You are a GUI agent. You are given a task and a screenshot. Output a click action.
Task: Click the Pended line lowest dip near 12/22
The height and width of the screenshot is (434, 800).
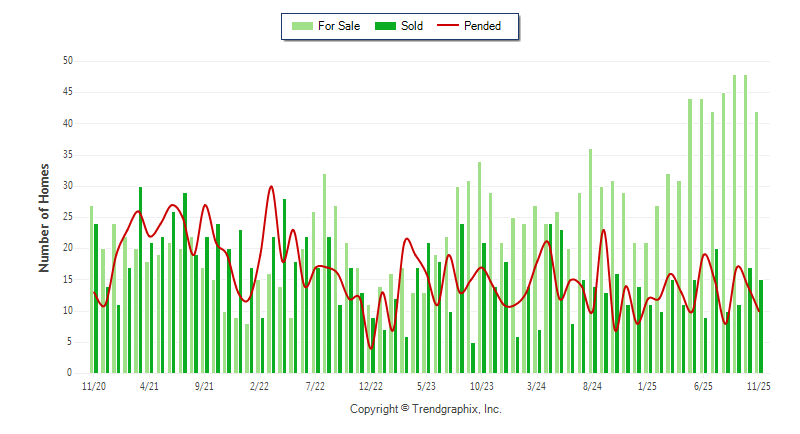pos(372,348)
